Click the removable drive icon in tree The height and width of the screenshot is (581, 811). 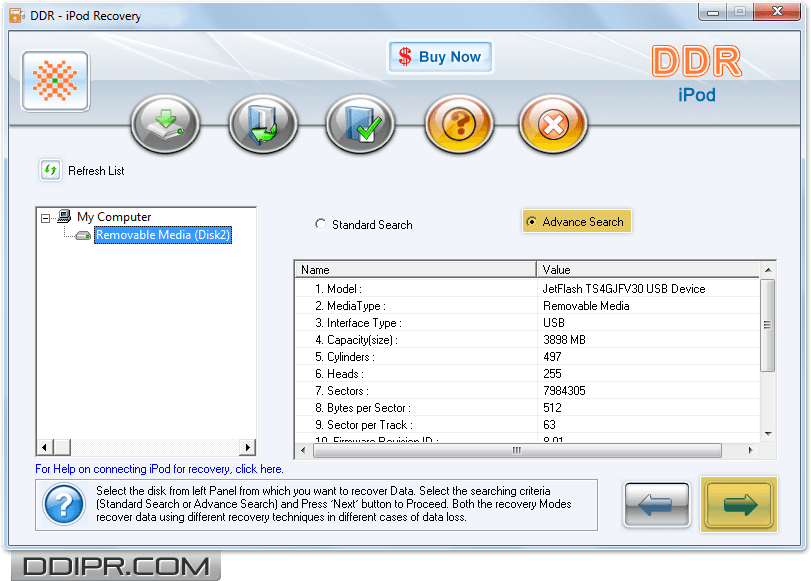click(x=83, y=235)
